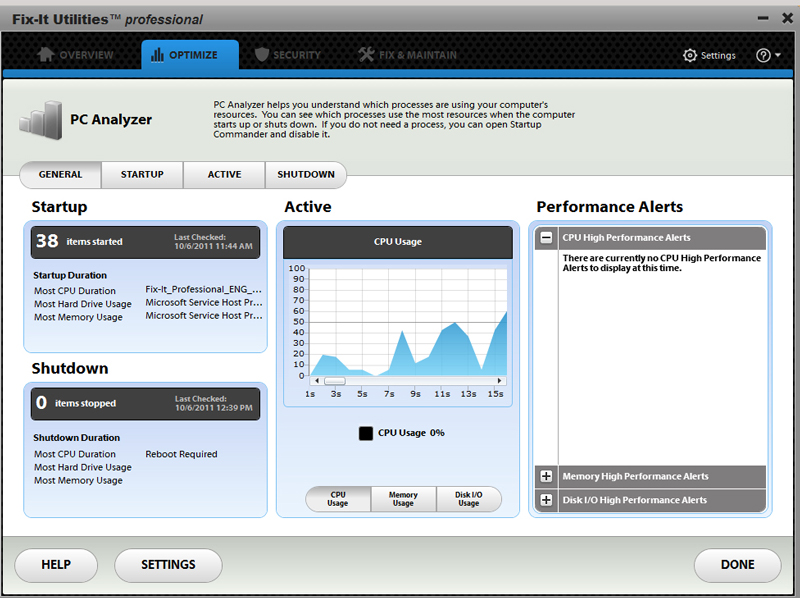Open Settings via the gear icon
Viewport: 800px width, 598px height.
[x=690, y=56]
